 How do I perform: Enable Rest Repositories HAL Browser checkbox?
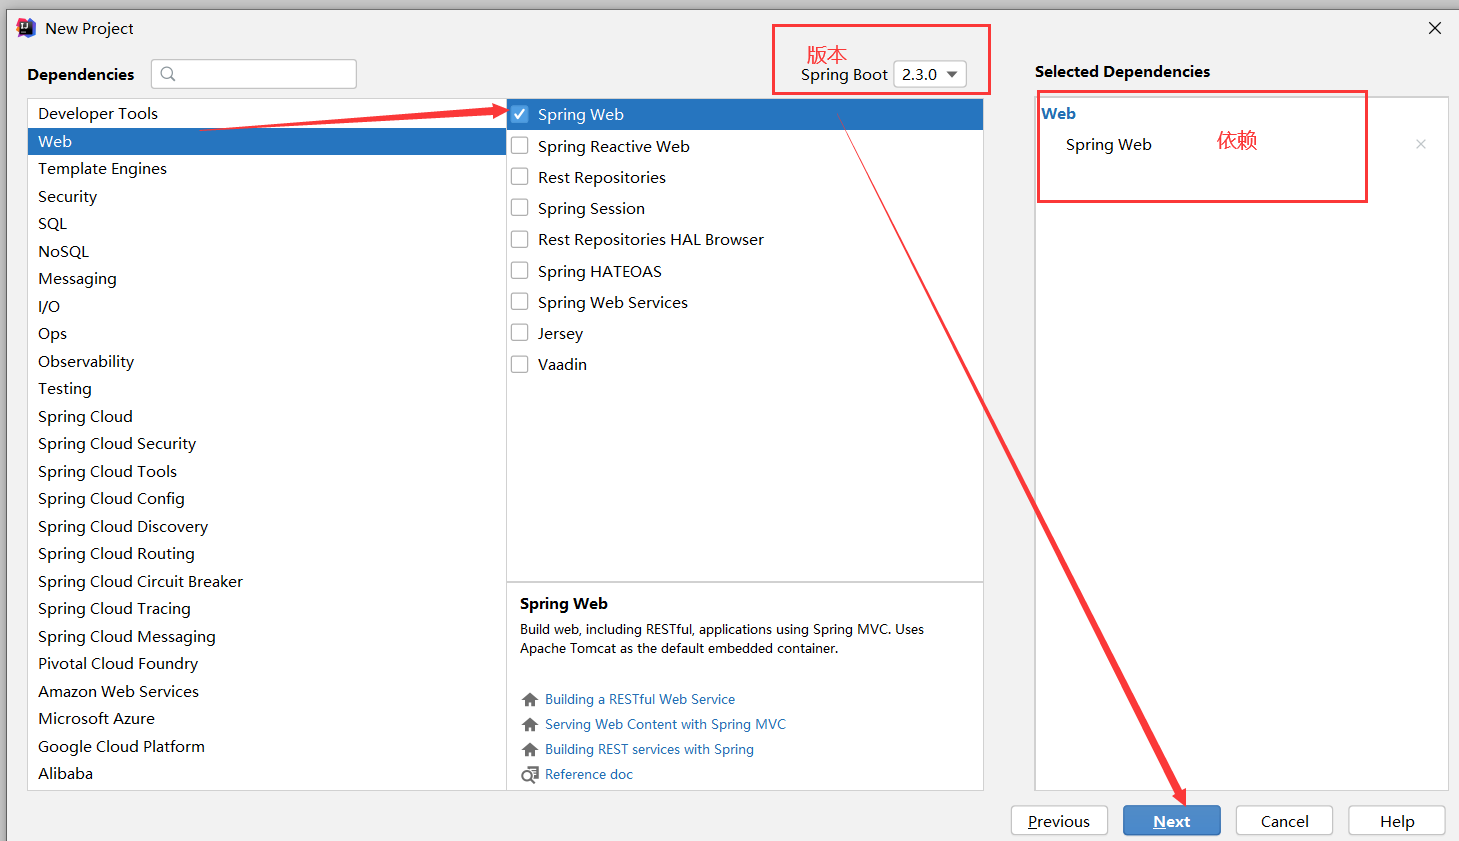(520, 239)
